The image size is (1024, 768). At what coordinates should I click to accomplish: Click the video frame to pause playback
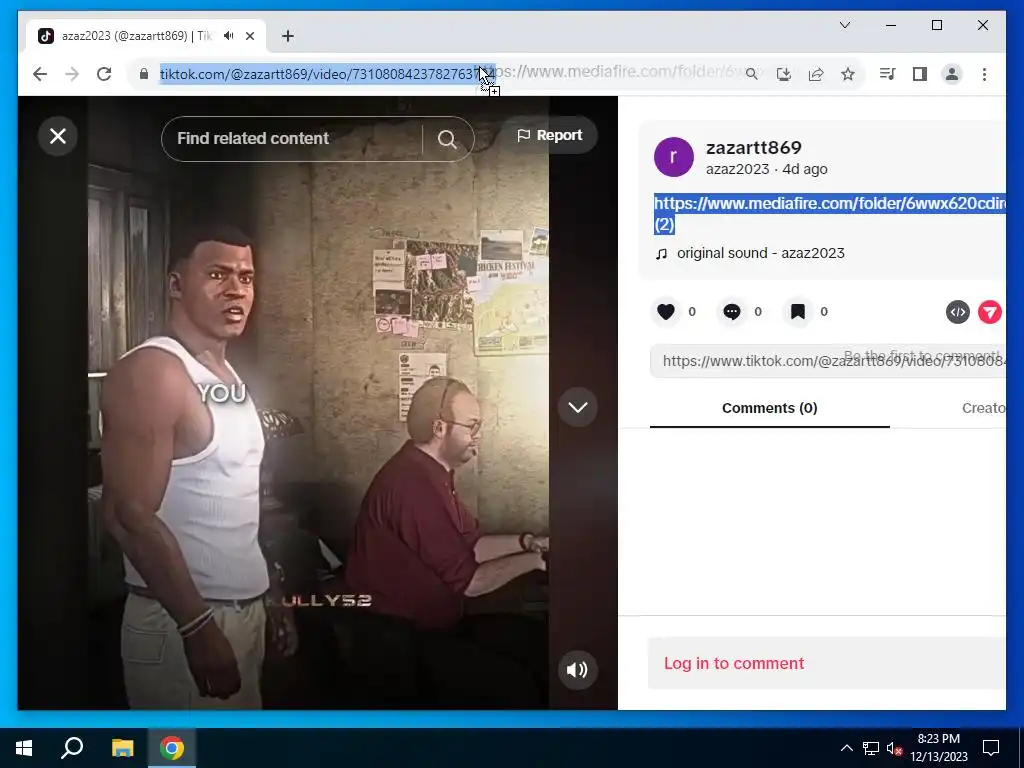tap(318, 402)
